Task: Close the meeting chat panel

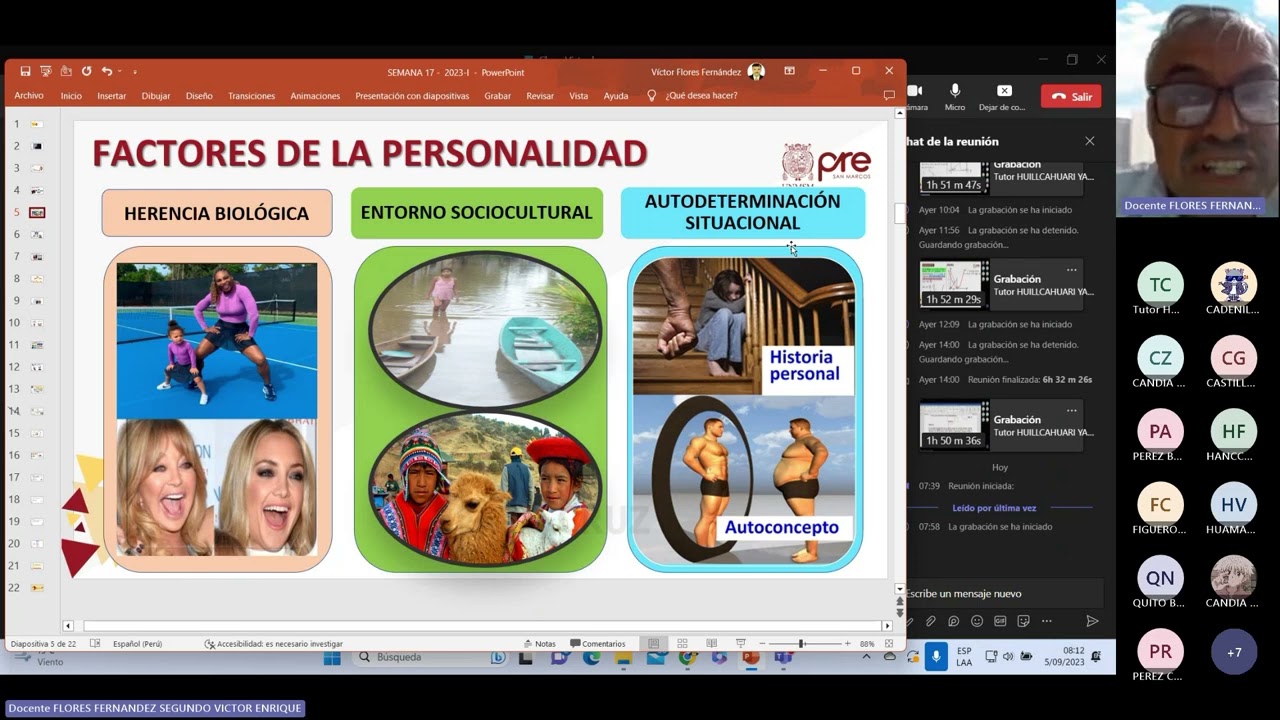Action: (x=1090, y=141)
